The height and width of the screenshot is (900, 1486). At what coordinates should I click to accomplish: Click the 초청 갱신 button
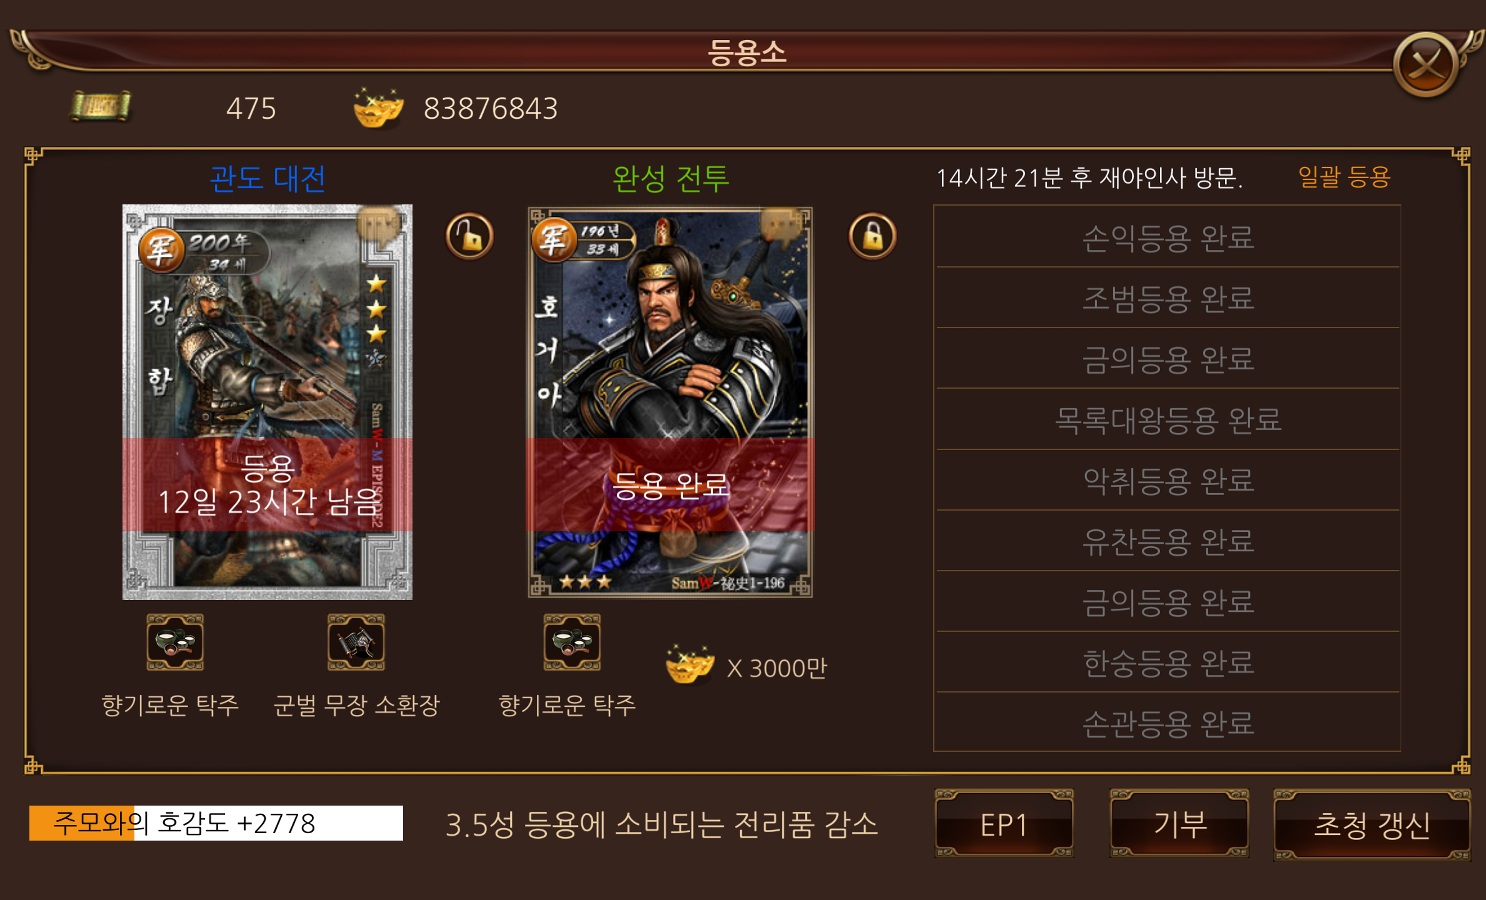pyautogui.click(x=1371, y=824)
